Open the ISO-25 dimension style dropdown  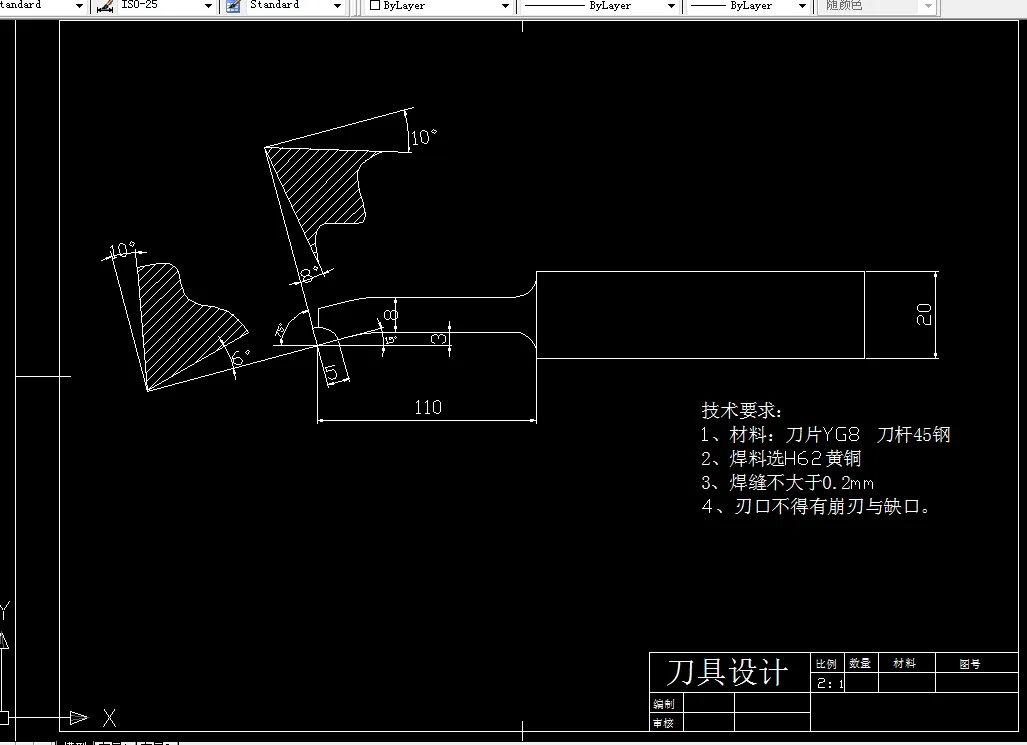point(207,7)
